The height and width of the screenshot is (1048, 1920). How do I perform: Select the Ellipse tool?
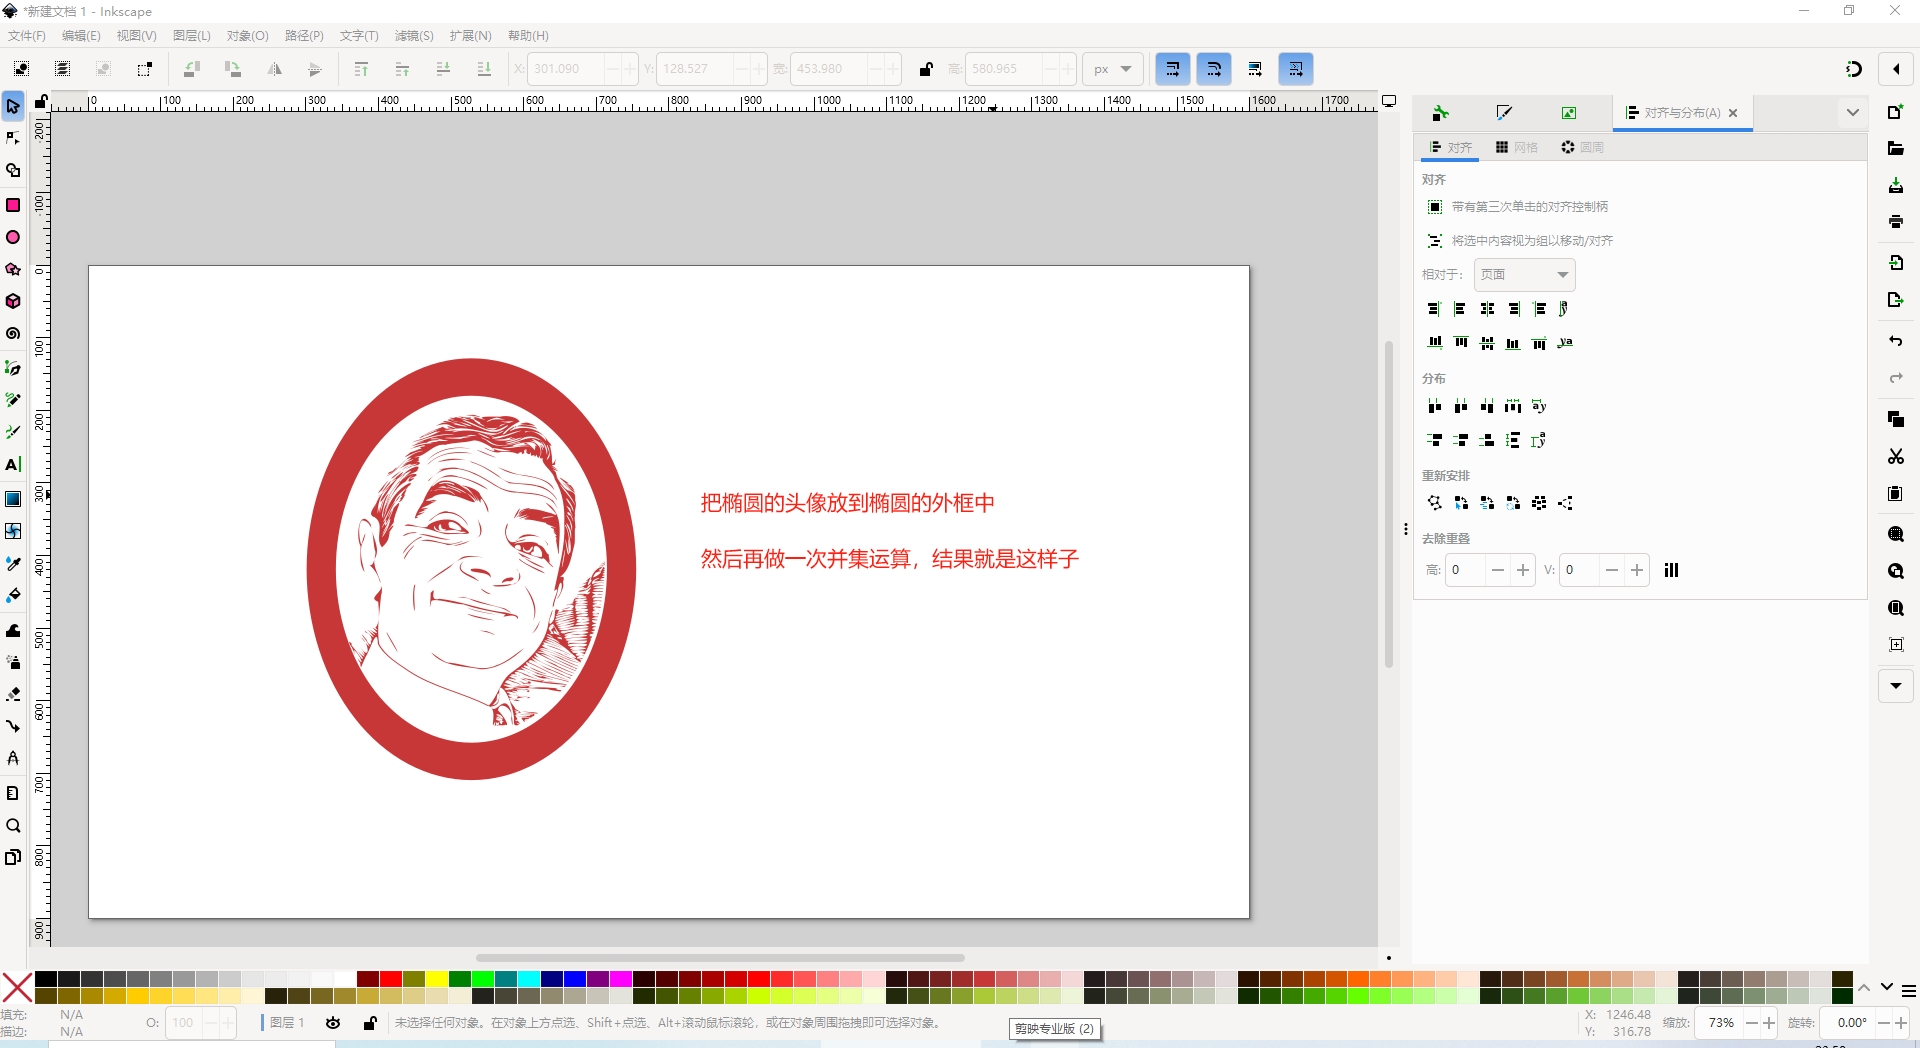(x=13, y=238)
